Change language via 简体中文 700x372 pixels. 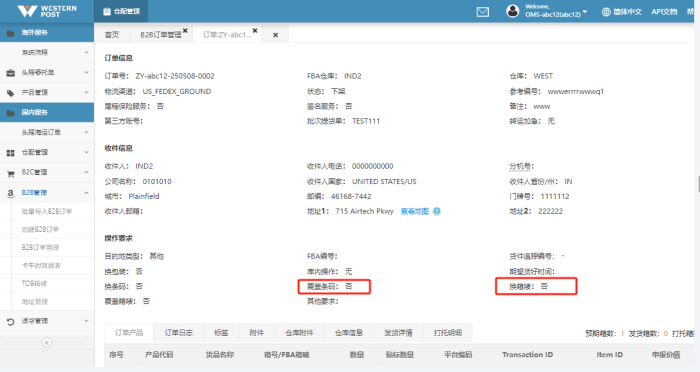(x=627, y=12)
